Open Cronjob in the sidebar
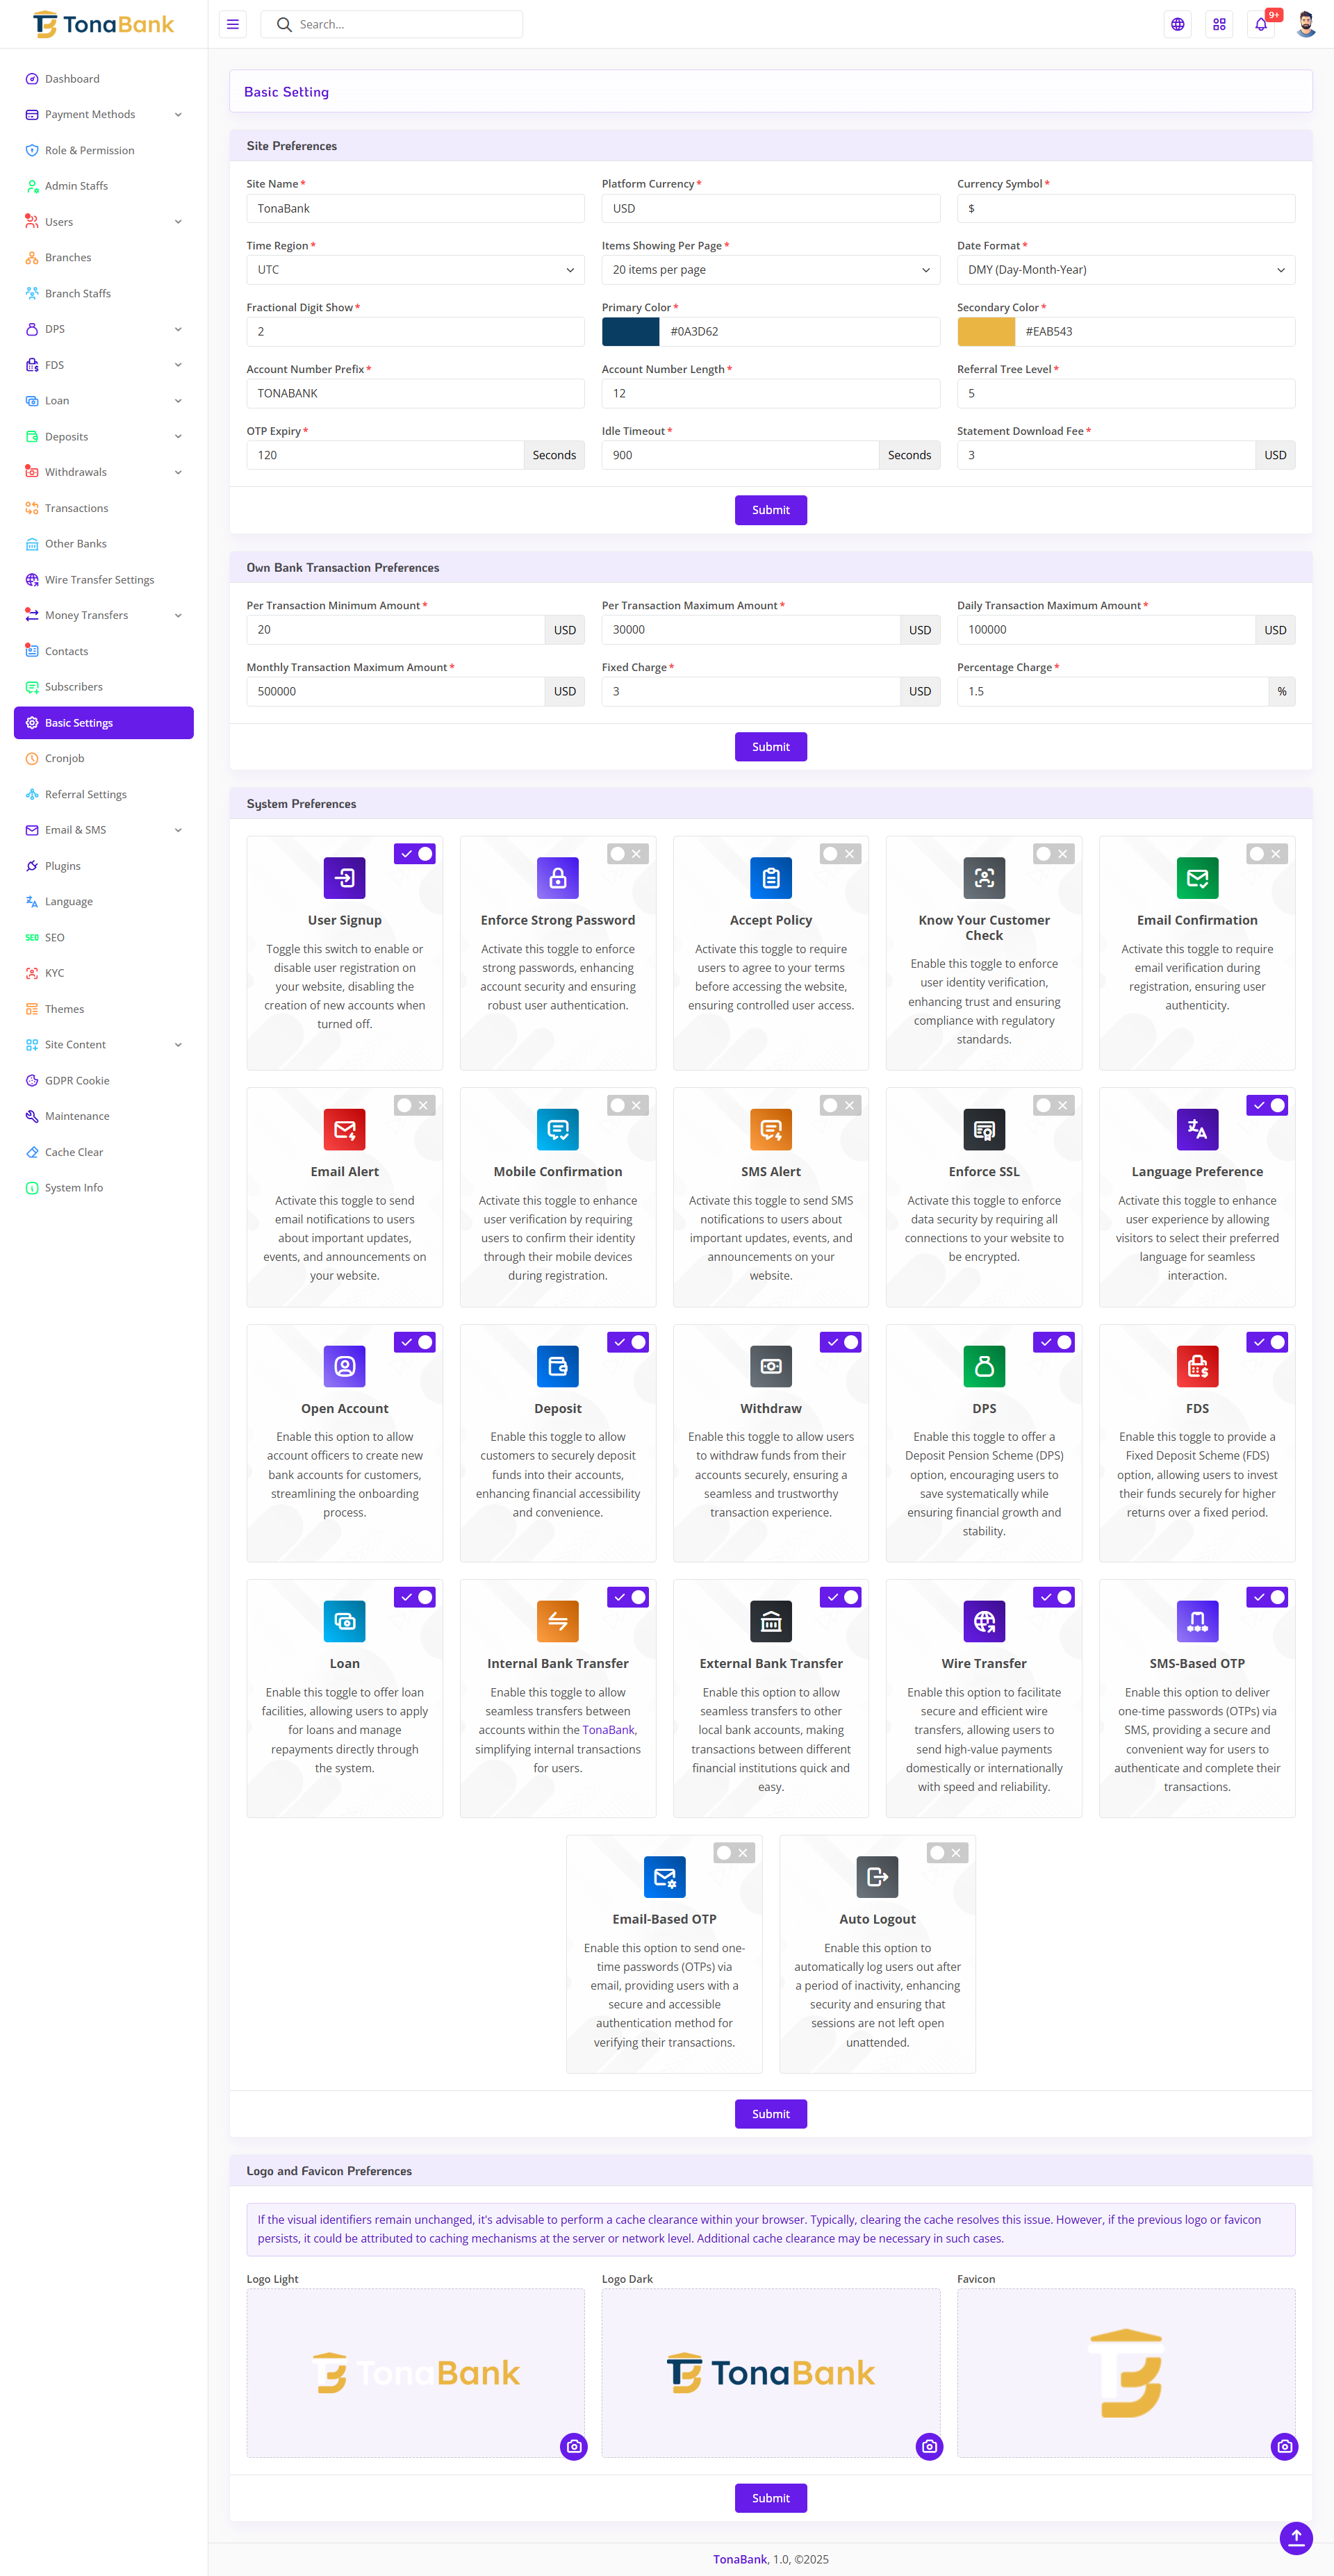The width and height of the screenshot is (1334, 2576). click(65, 759)
